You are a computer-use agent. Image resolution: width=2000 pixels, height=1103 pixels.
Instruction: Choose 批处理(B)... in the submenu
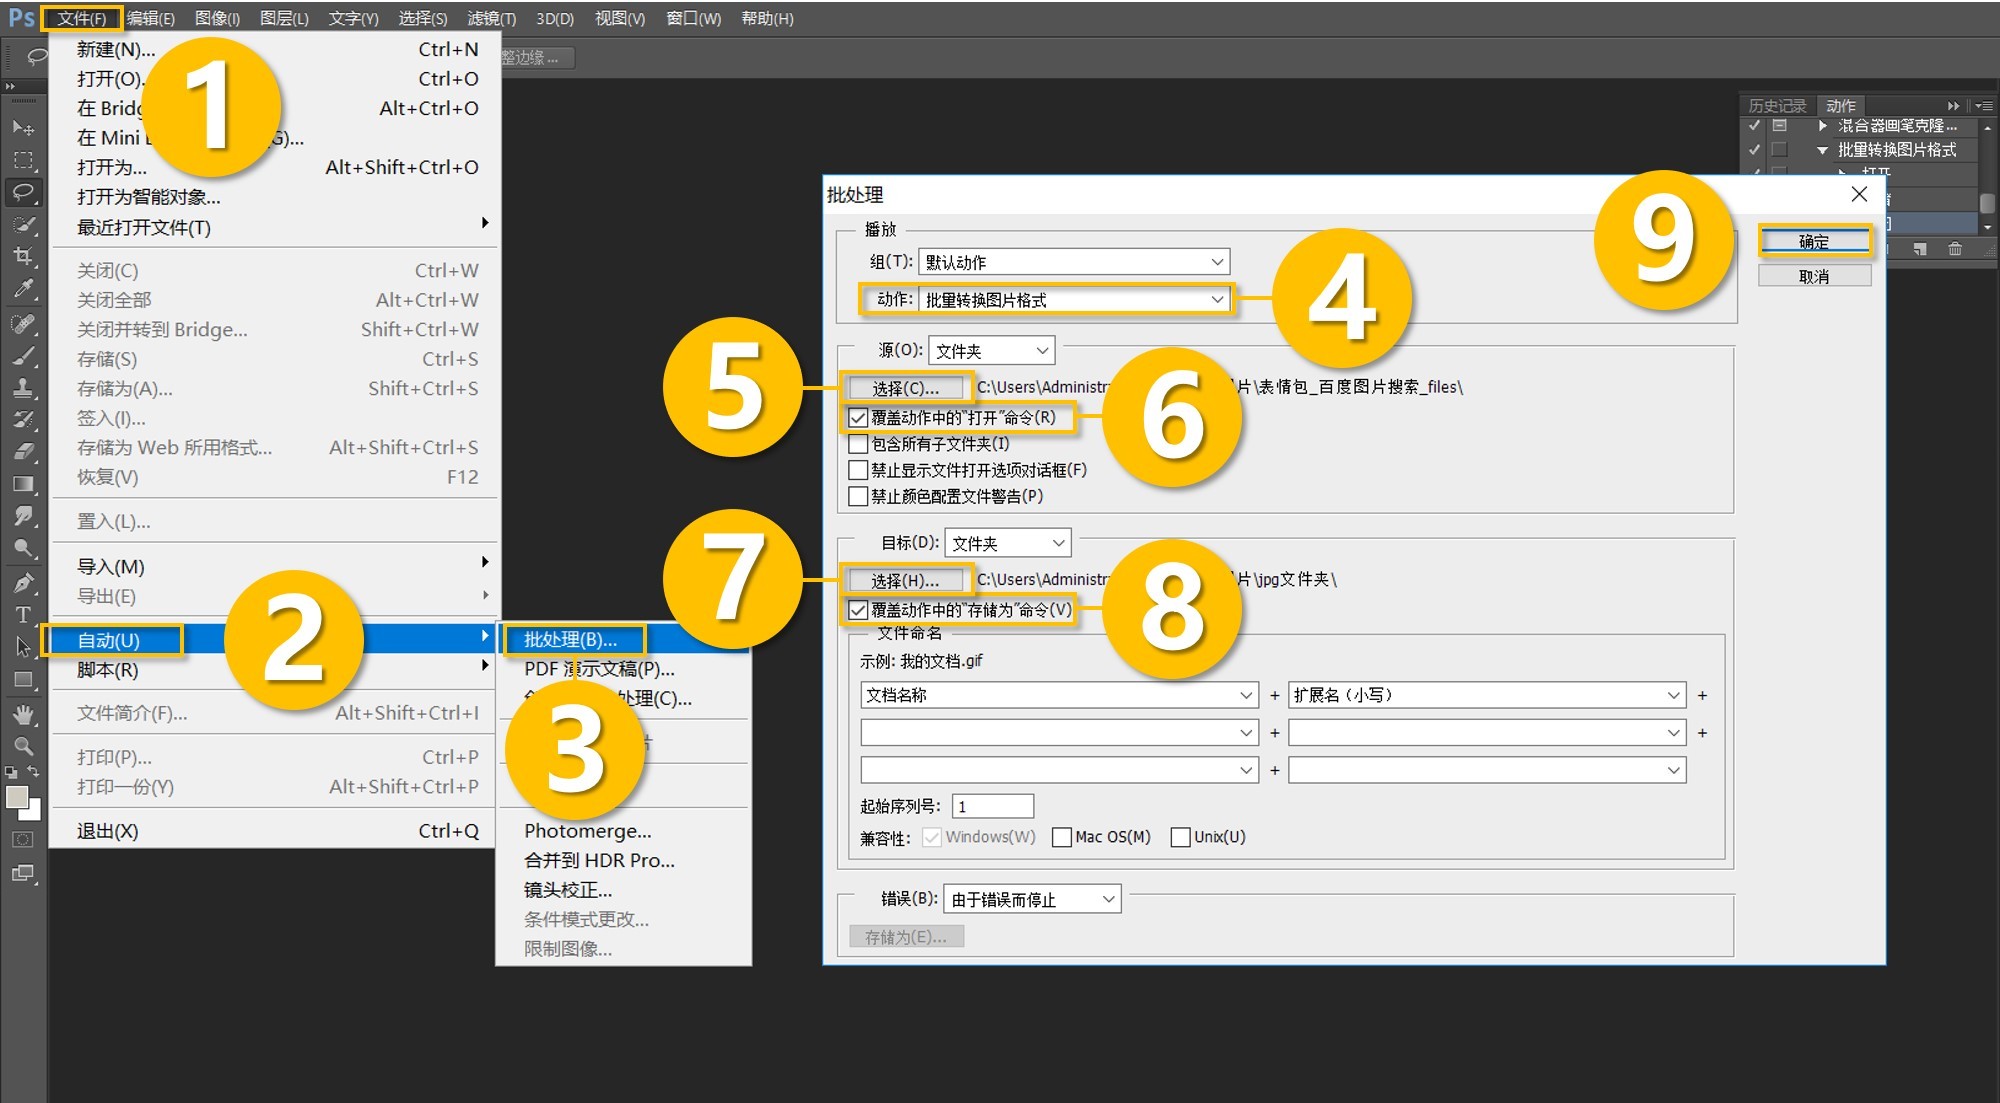[x=624, y=639]
